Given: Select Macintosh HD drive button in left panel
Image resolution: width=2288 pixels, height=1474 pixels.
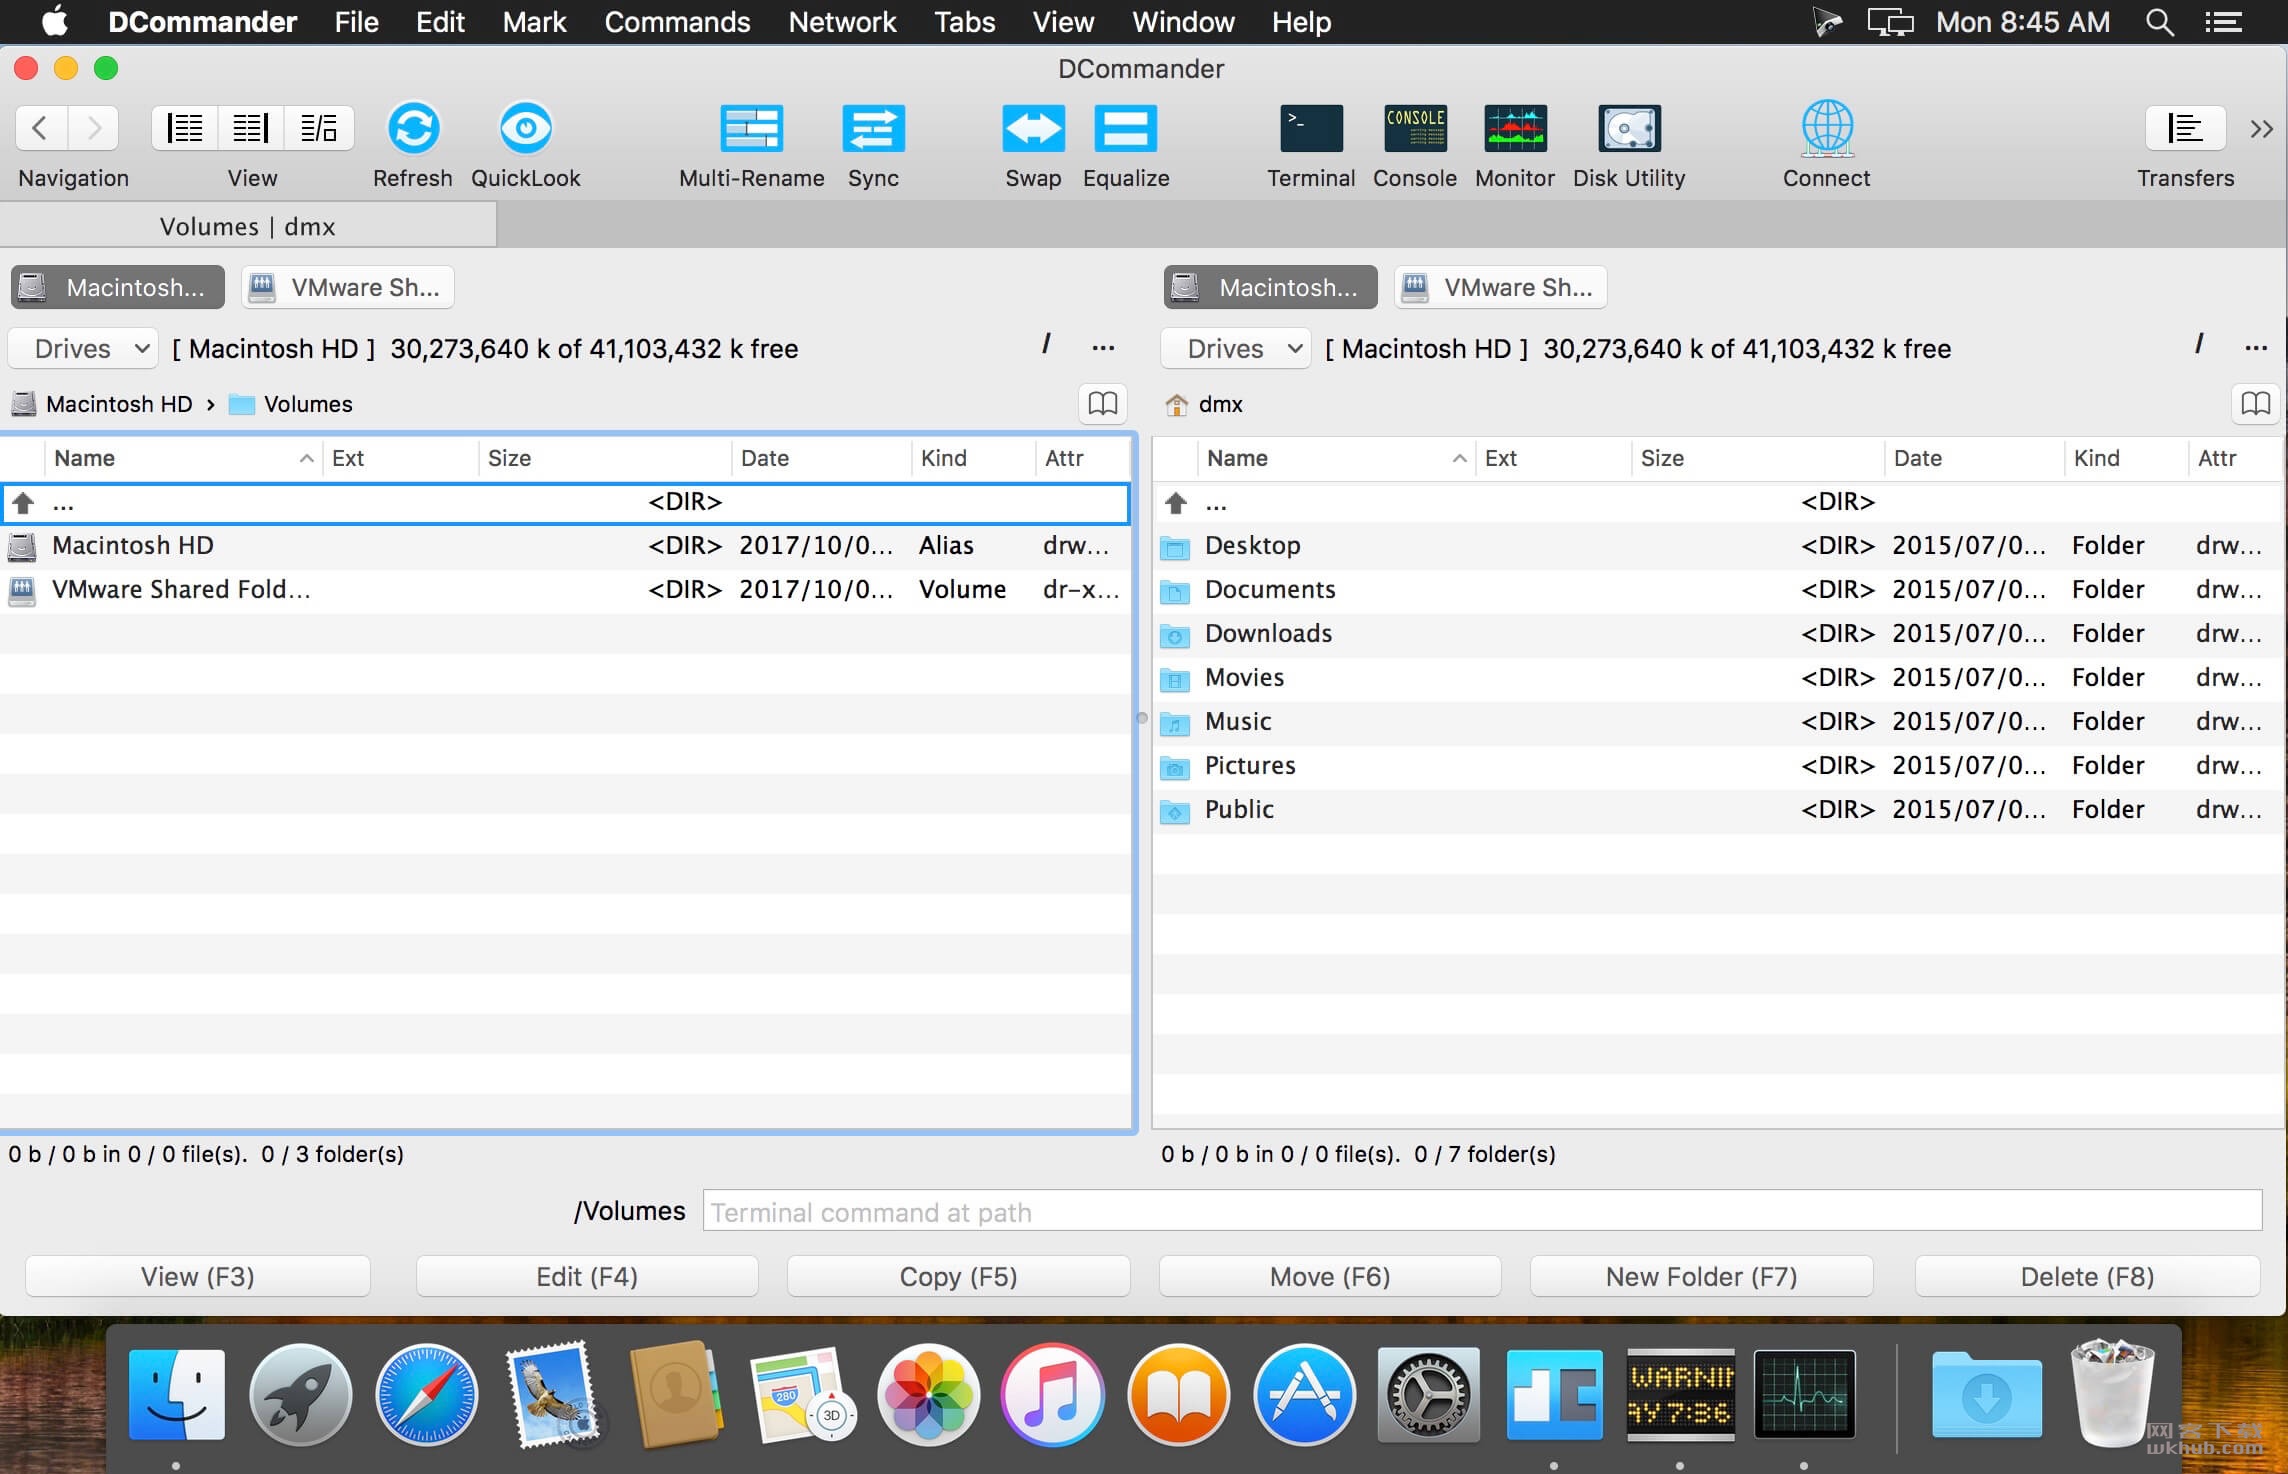Looking at the screenshot, I should tap(118, 288).
